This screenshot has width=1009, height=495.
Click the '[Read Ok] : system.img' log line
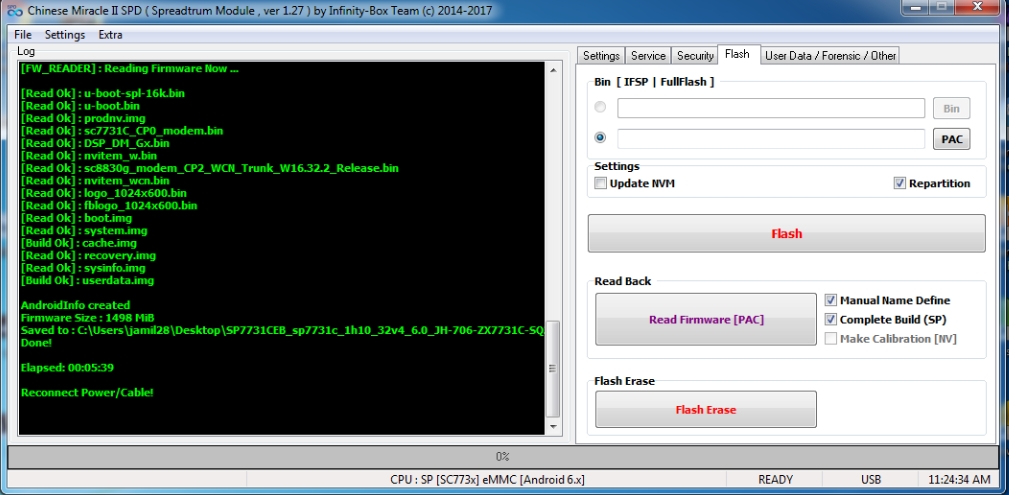pyautogui.click(x=84, y=230)
